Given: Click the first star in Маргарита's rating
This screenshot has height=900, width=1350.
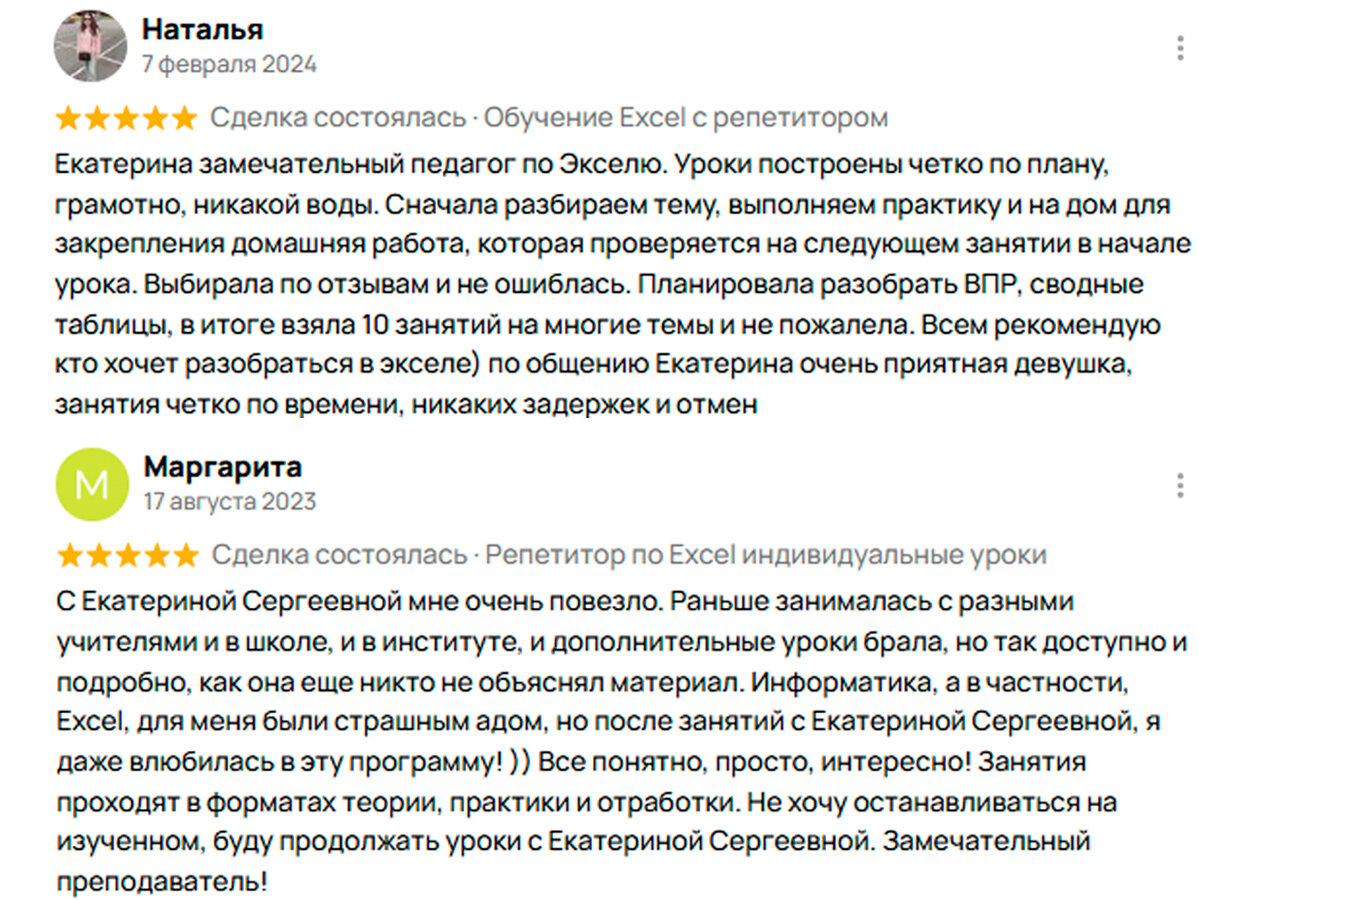Looking at the screenshot, I should point(70,555).
